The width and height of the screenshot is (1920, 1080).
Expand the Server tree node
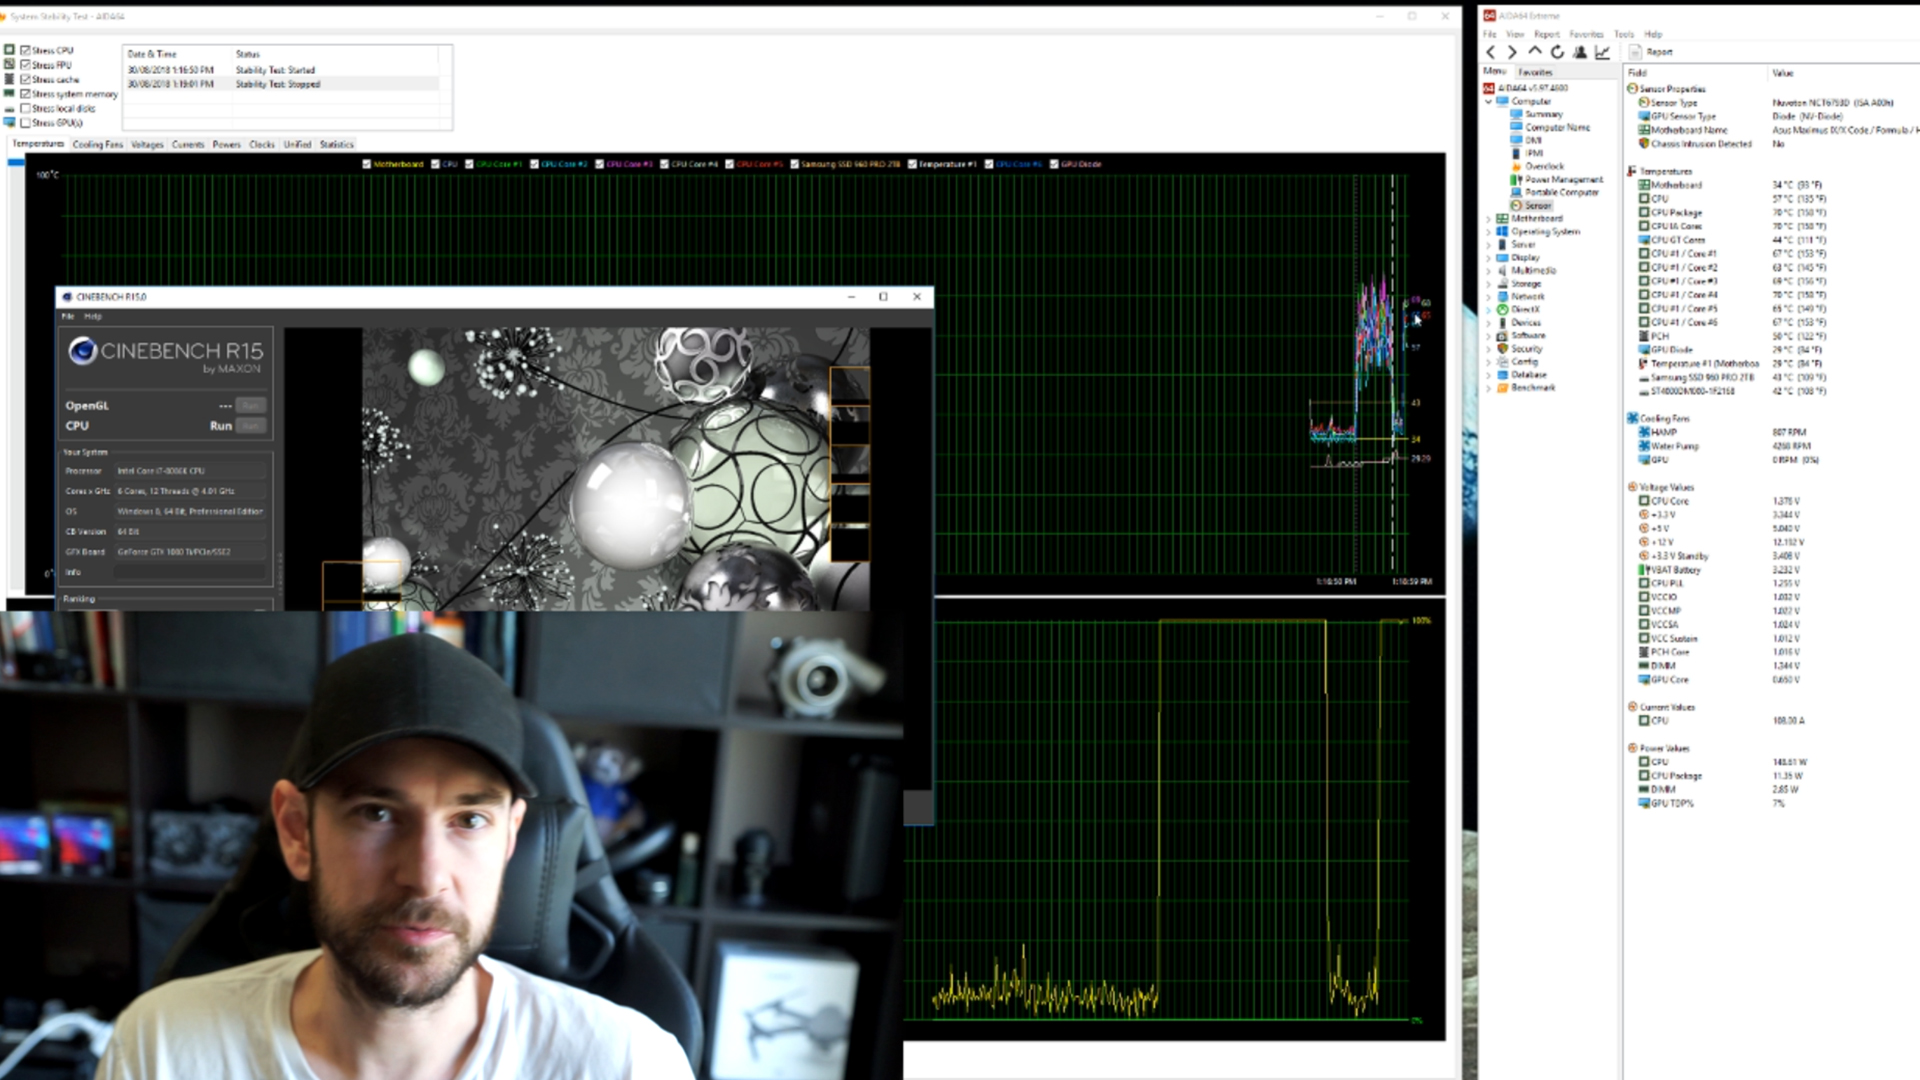(1488, 244)
